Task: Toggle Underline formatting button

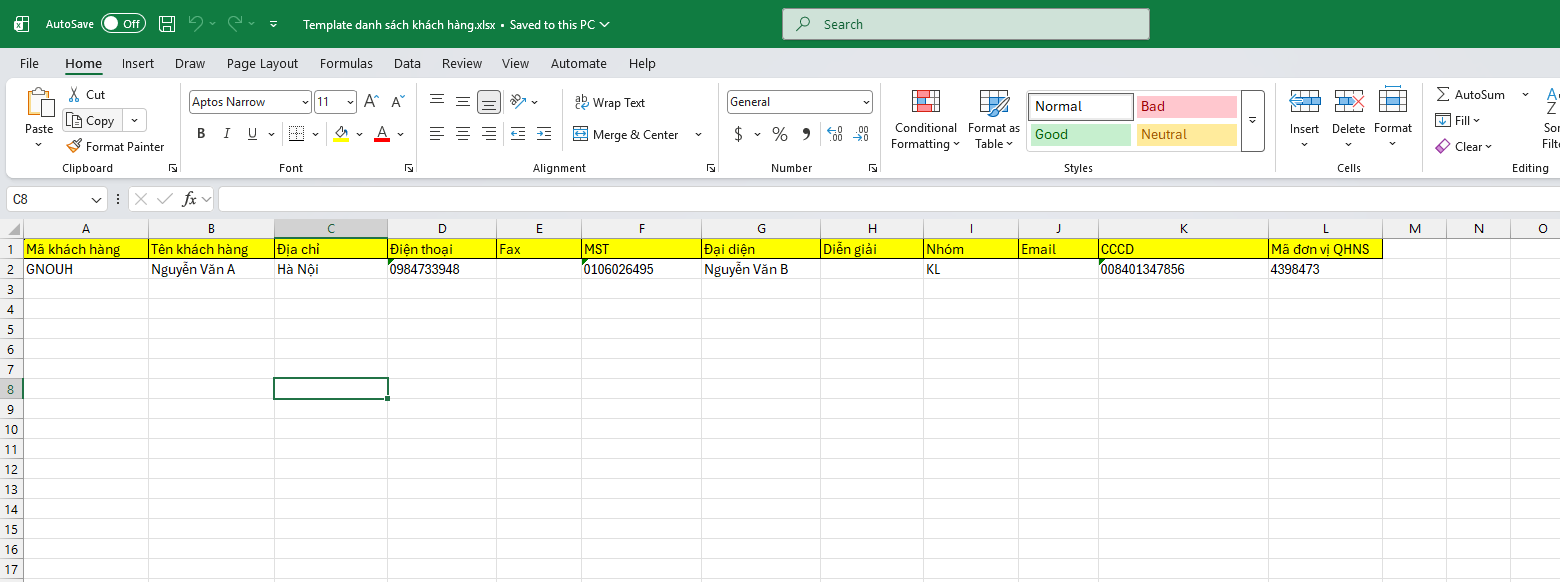Action: pyautogui.click(x=253, y=134)
